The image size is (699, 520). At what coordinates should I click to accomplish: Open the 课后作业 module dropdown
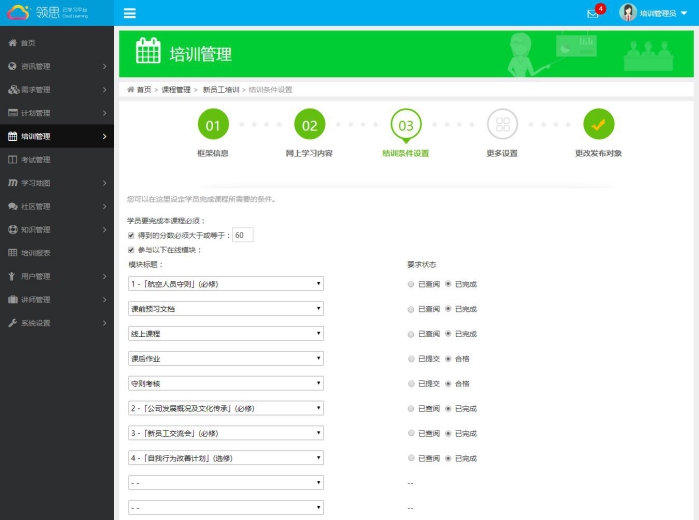(x=226, y=359)
